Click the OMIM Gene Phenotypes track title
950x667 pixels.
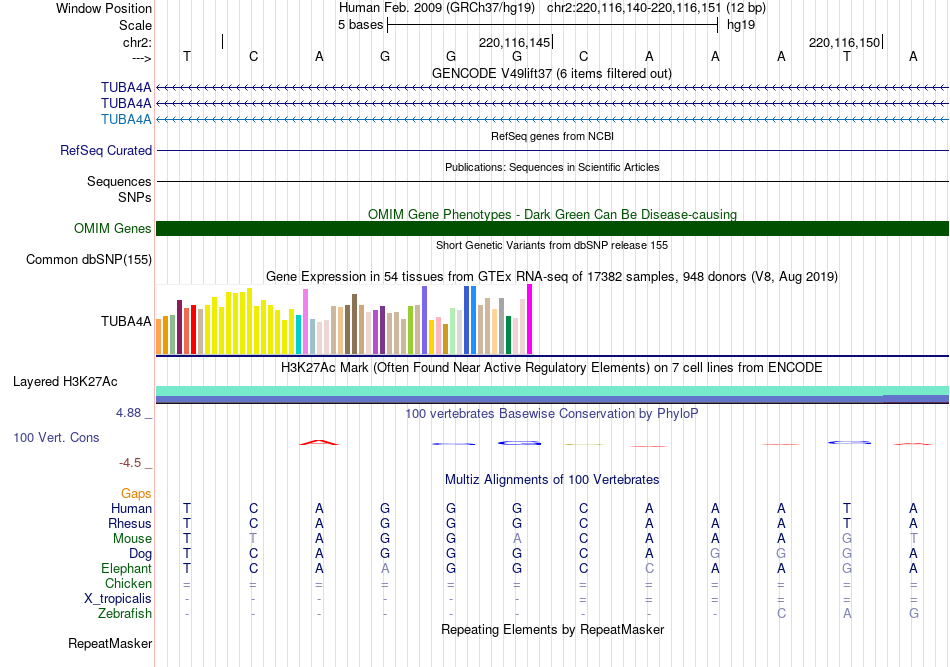coord(552,214)
